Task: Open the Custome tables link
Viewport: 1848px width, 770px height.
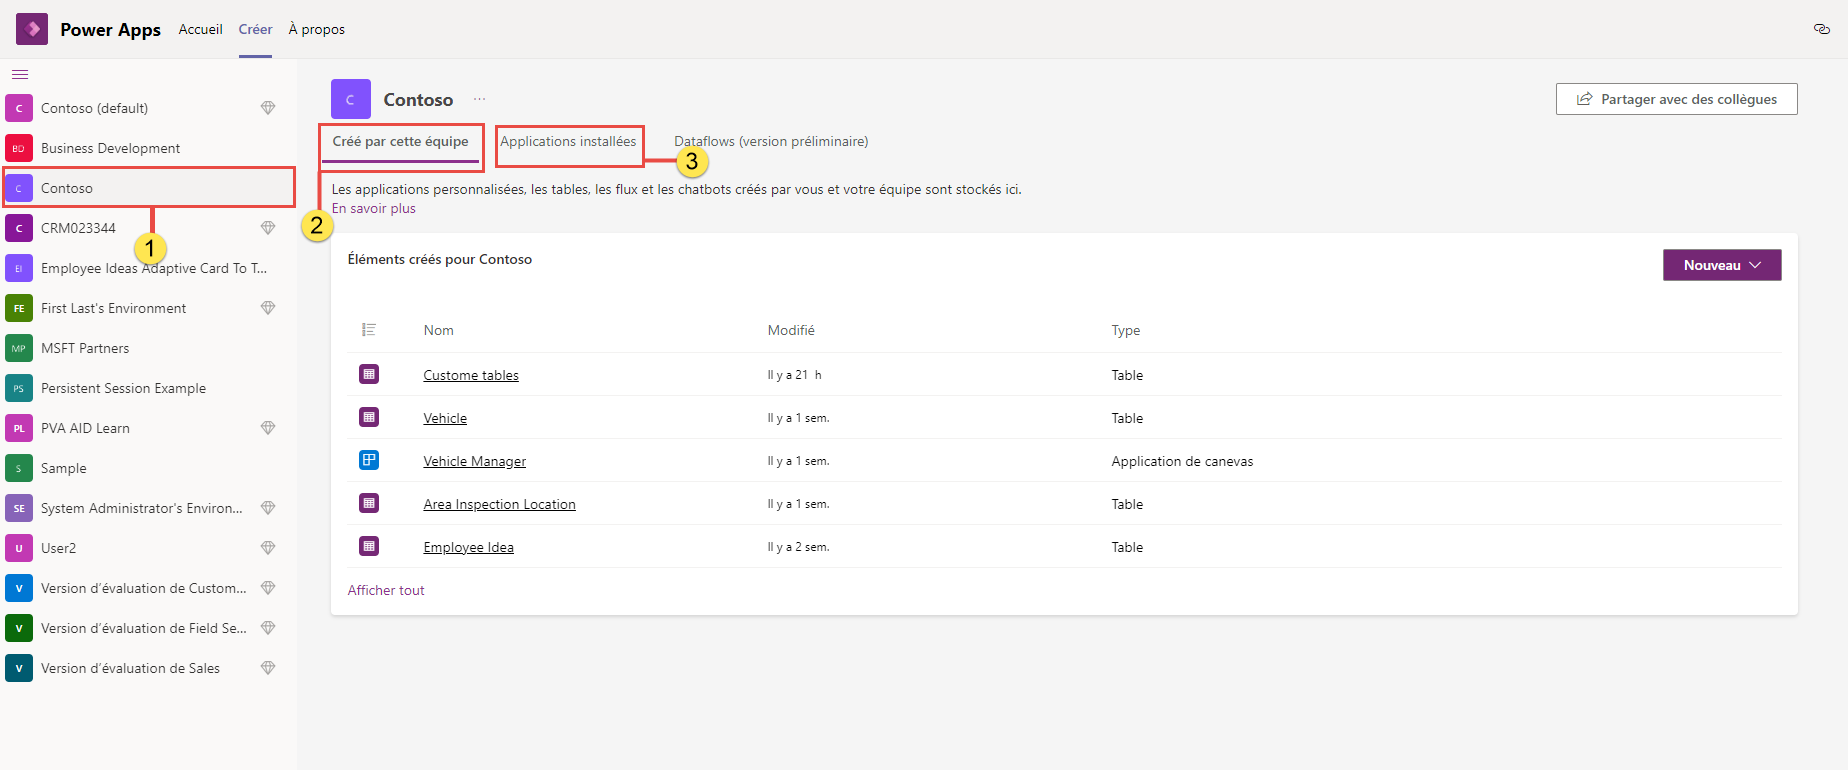Action: click(x=471, y=375)
